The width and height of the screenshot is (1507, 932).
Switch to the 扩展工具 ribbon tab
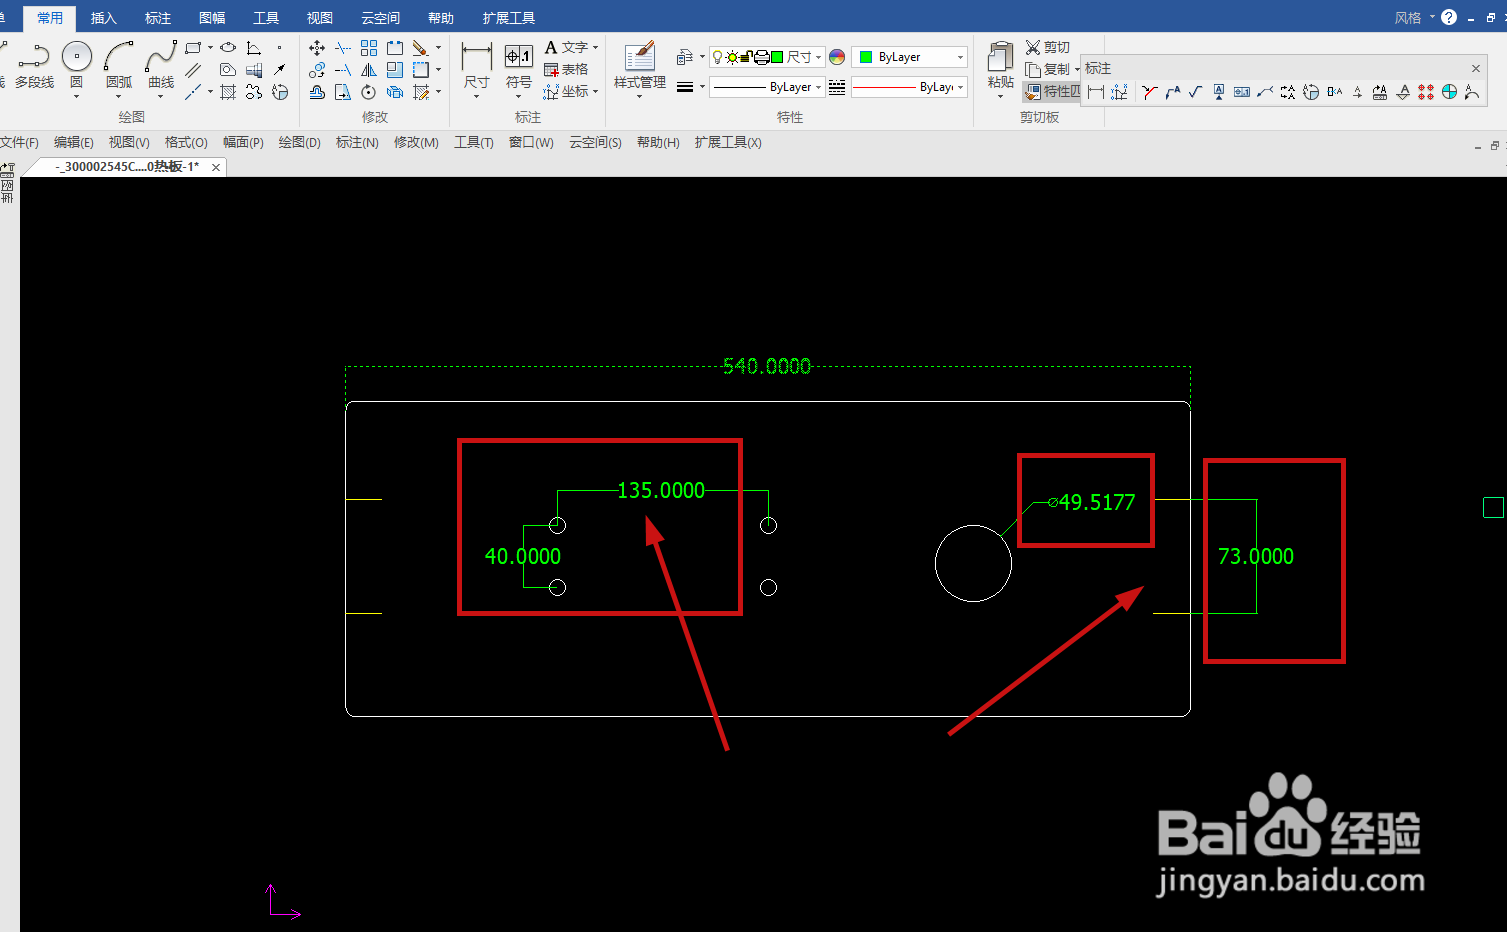pos(509,18)
